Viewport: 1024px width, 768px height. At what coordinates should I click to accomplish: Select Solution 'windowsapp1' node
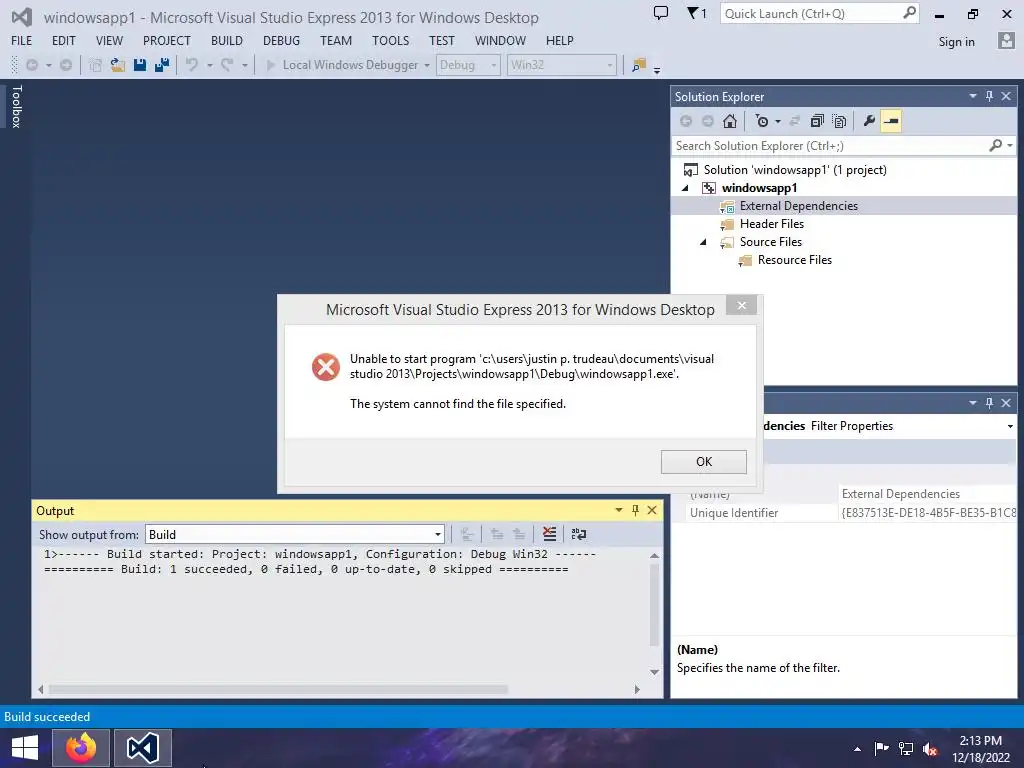[795, 170]
